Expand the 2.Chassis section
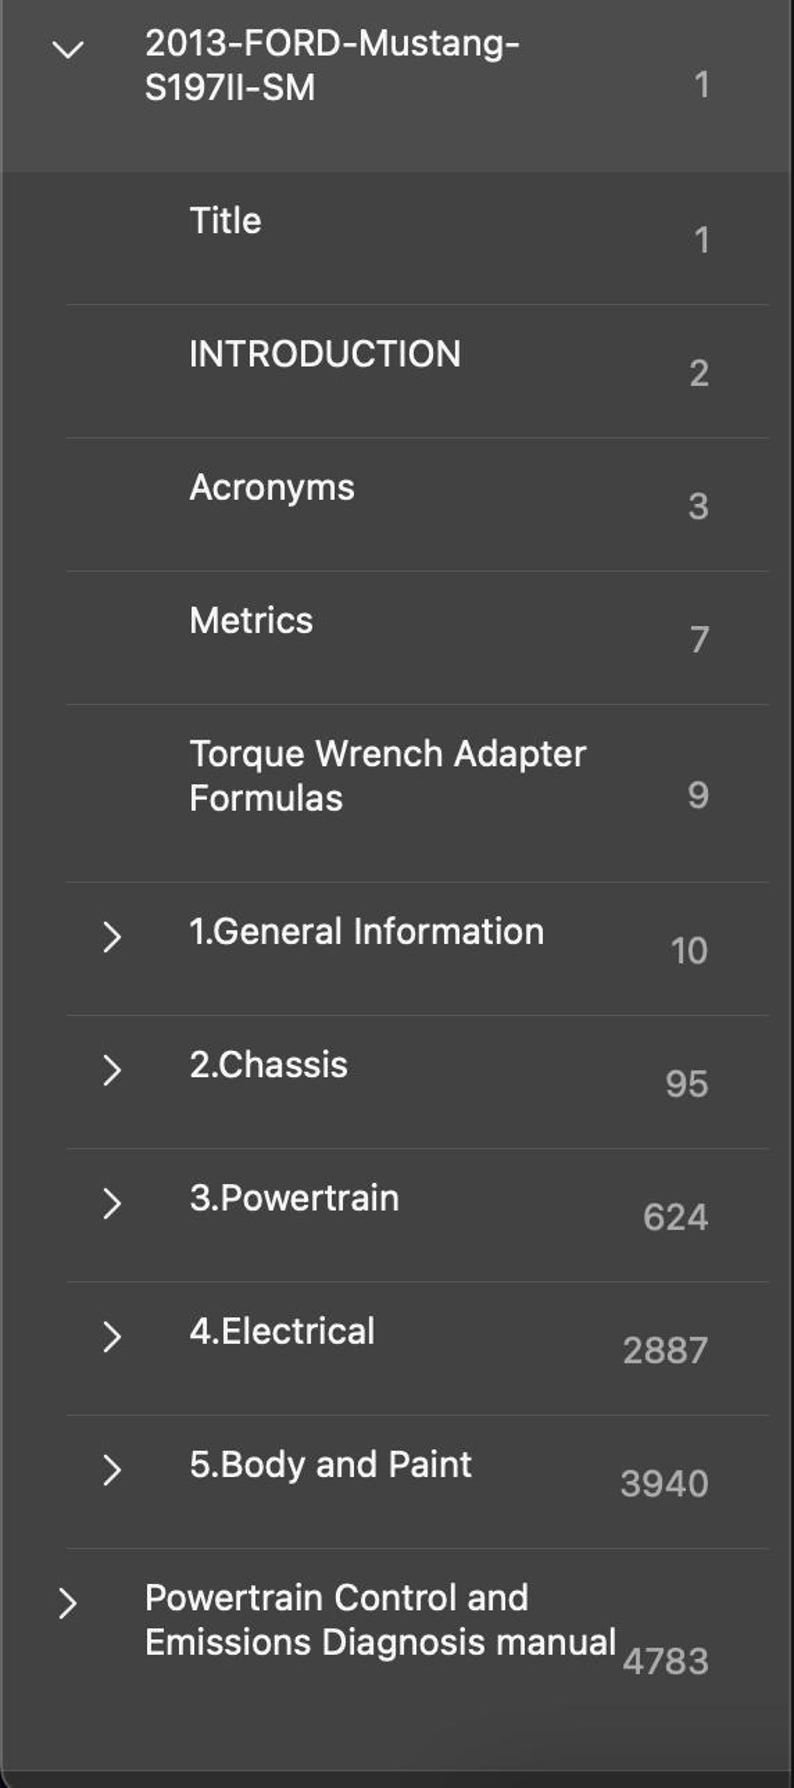The width and height of the screenshot is (794, 1788). [111, 1070]
